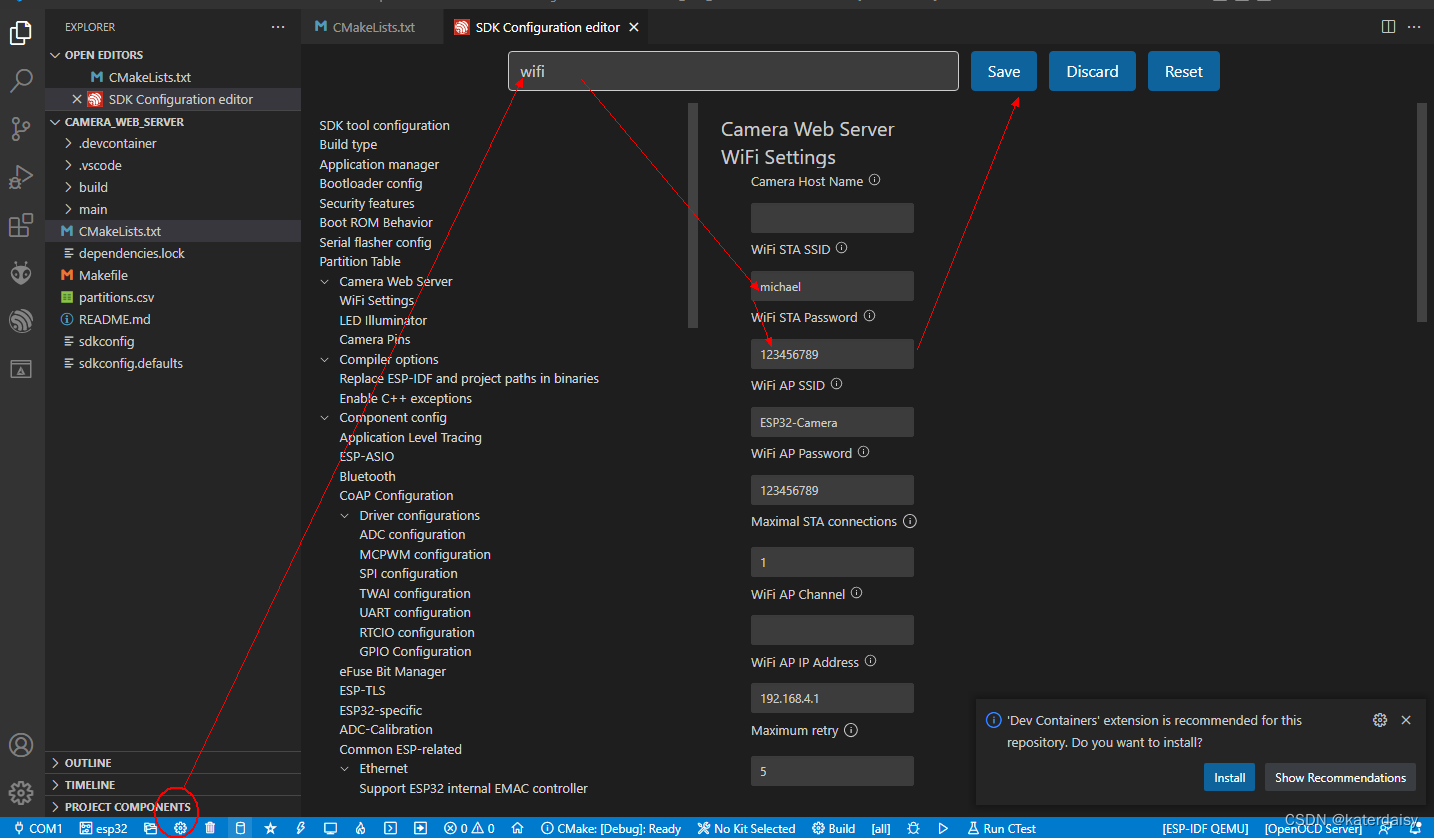This screenshot has height=838, width=1434.
Task: Click the build, flash and monitor flame icon
Action: click(x=360, y=828)
